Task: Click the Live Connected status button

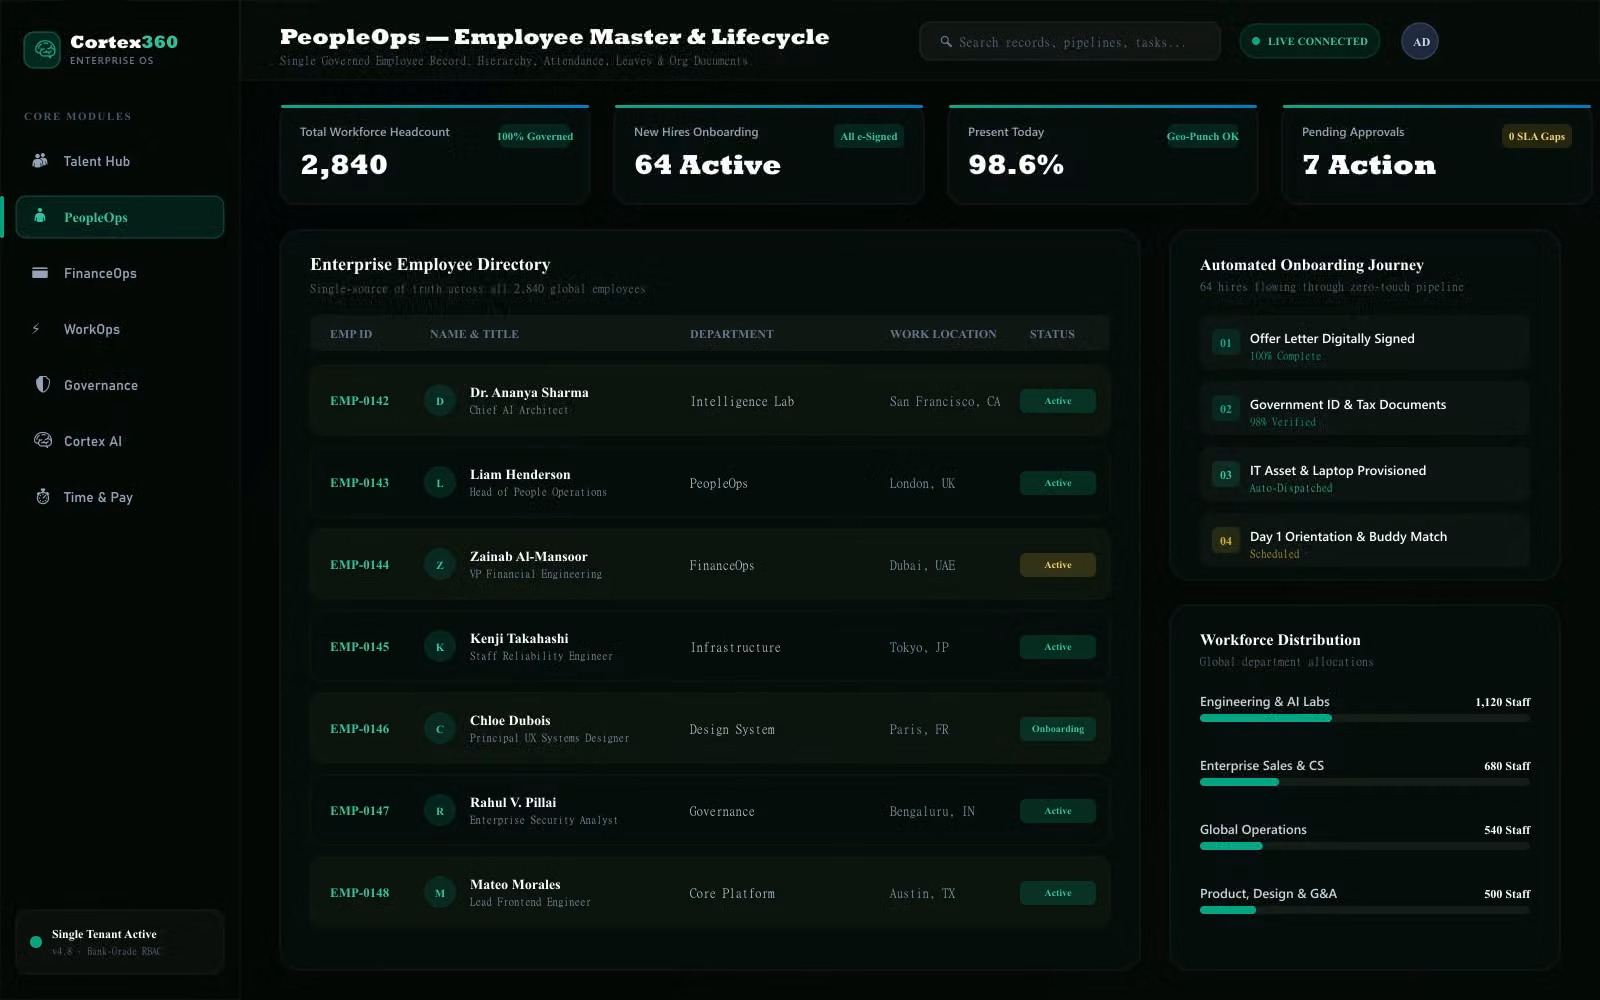Action: coord(1310,41)
